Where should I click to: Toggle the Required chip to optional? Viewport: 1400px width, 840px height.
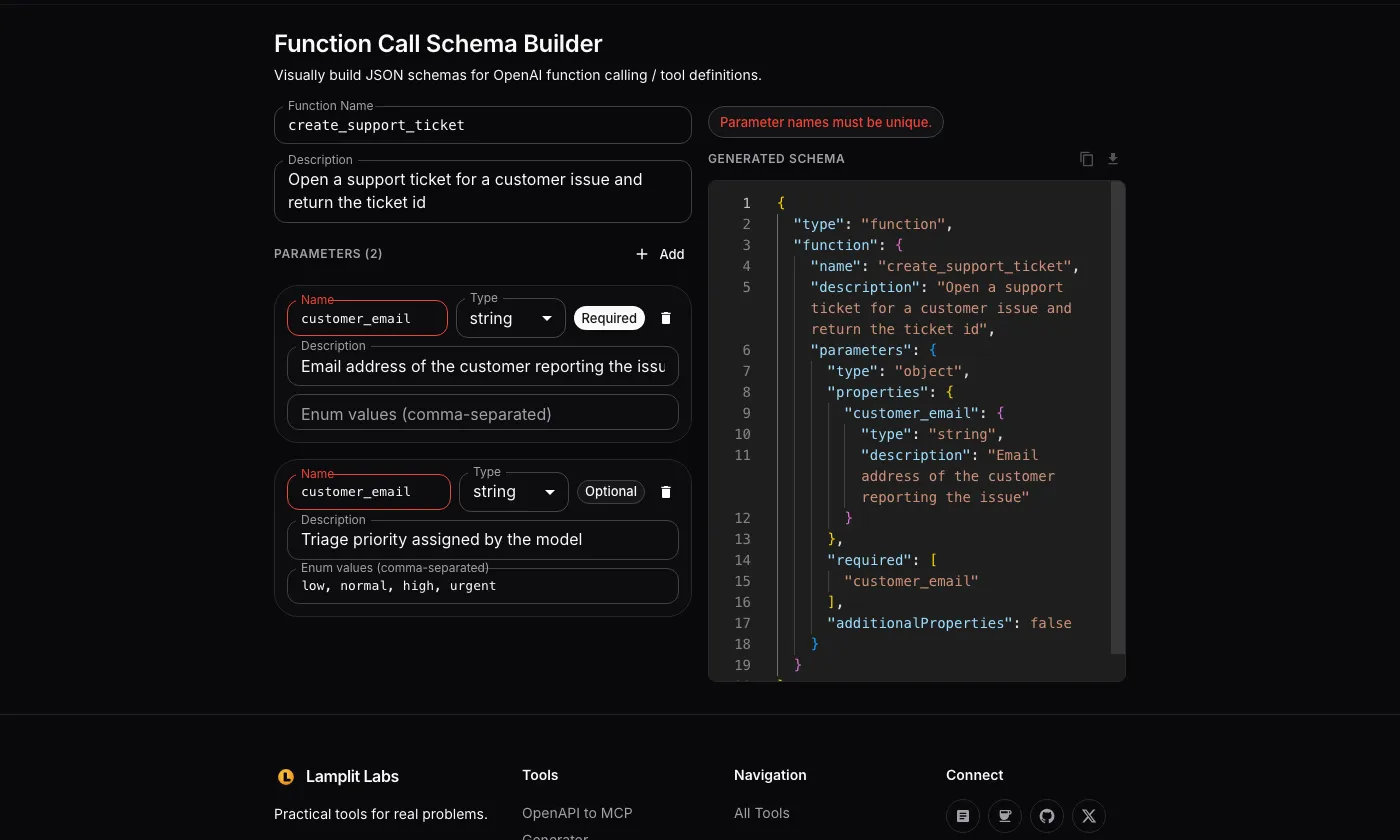tap(609, 318)
